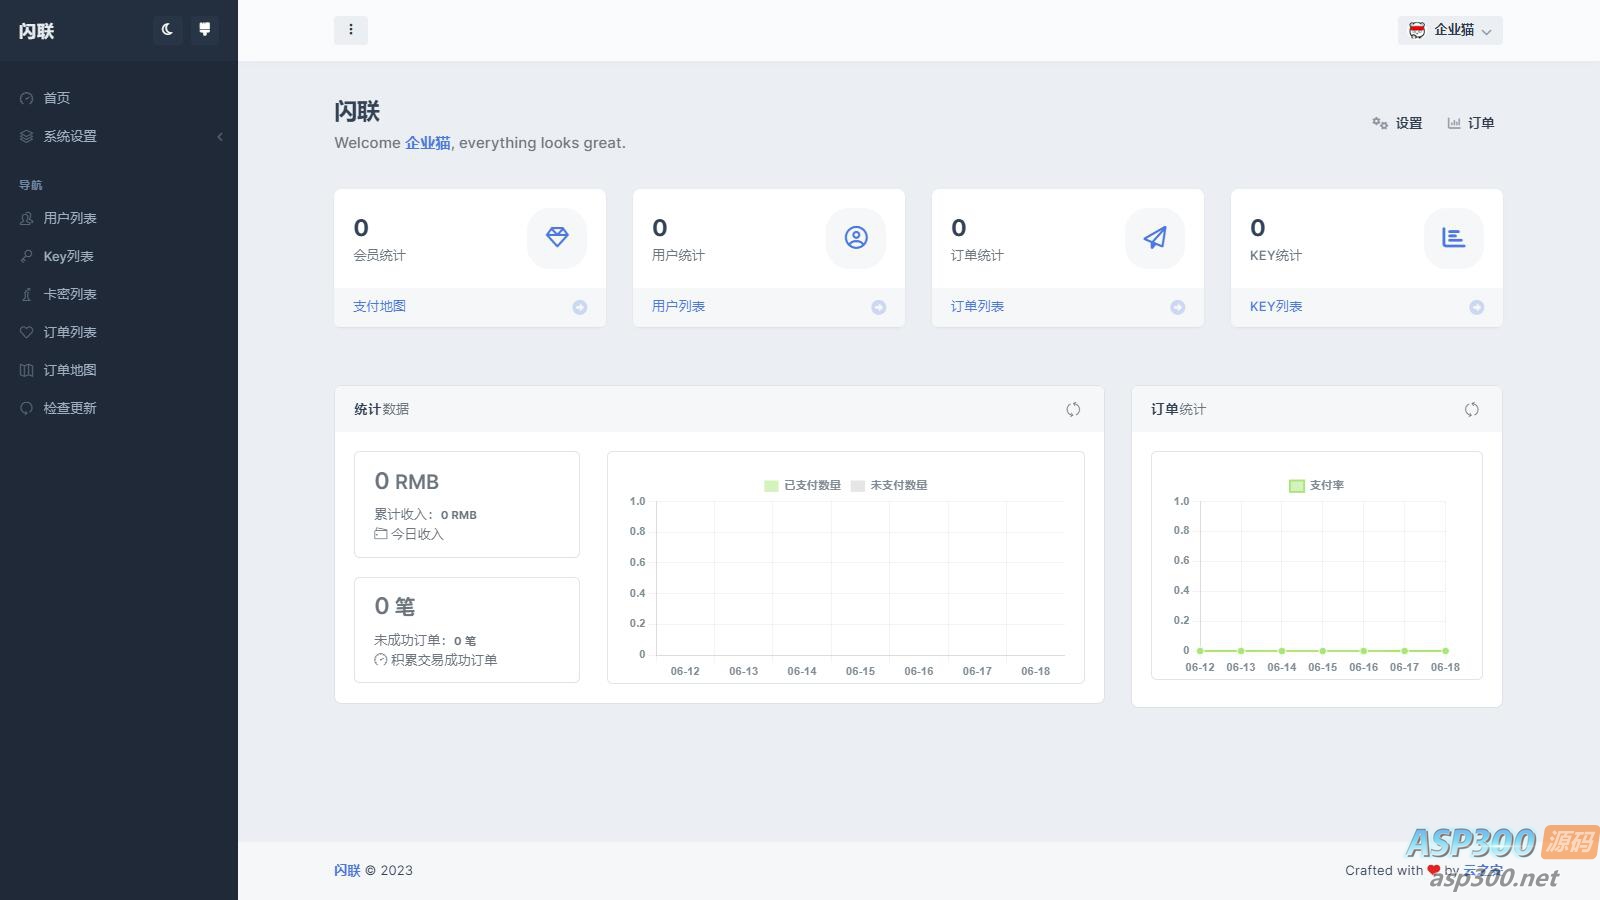Refresh the 订单统计 chart panel

1471,409
